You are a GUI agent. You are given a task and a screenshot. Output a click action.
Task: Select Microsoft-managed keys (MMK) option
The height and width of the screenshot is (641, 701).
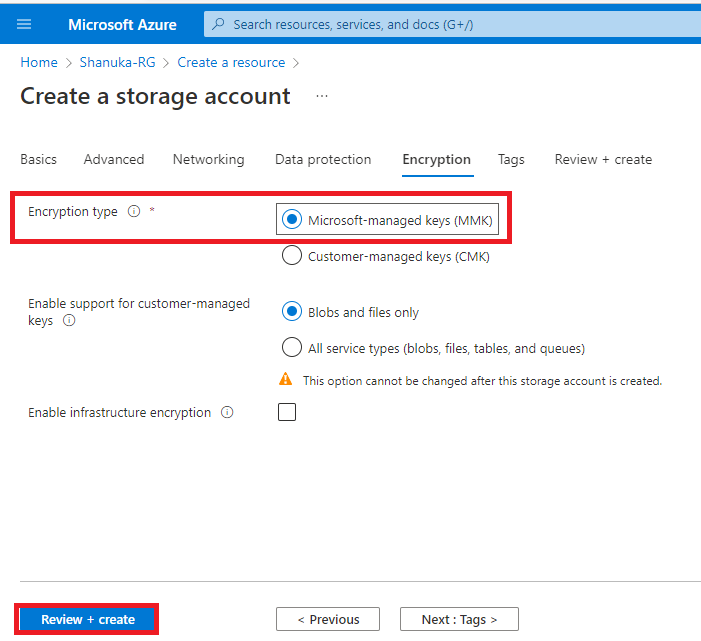[x=292, y=220]
